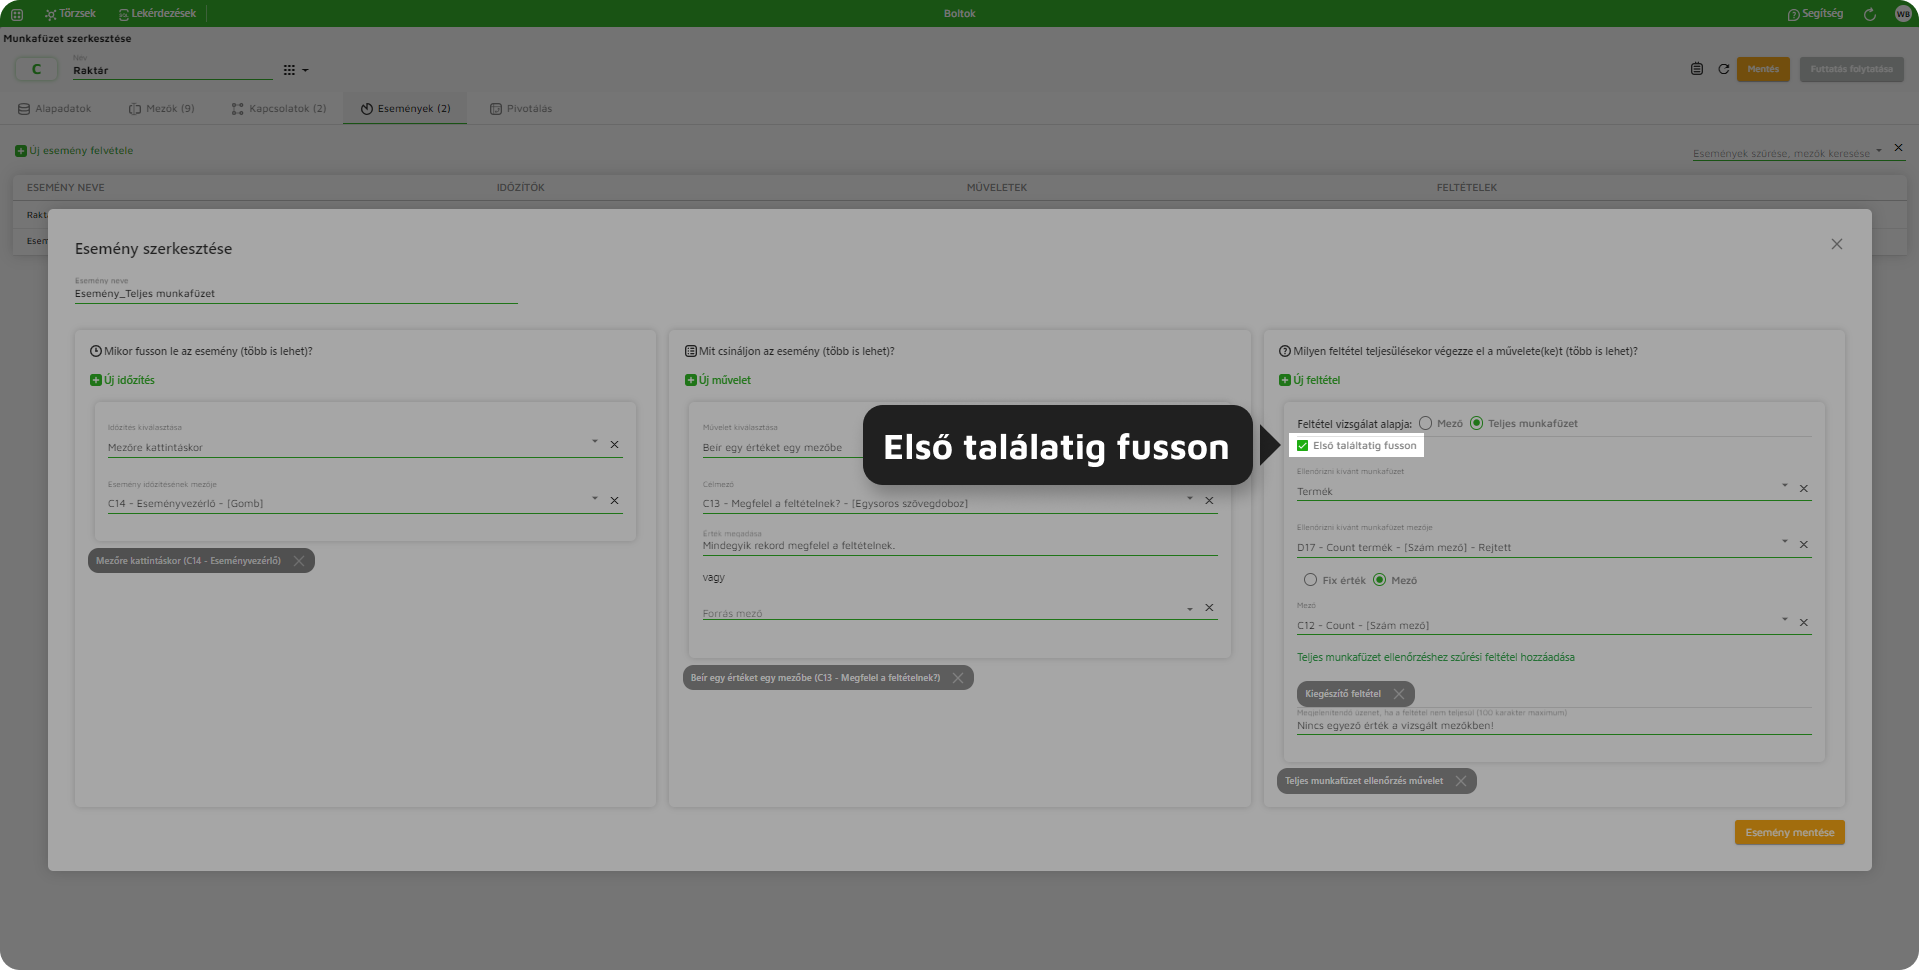Clear the Mezőre kattintáskor selection
1919x970 pixels.
tap(615, 444)
